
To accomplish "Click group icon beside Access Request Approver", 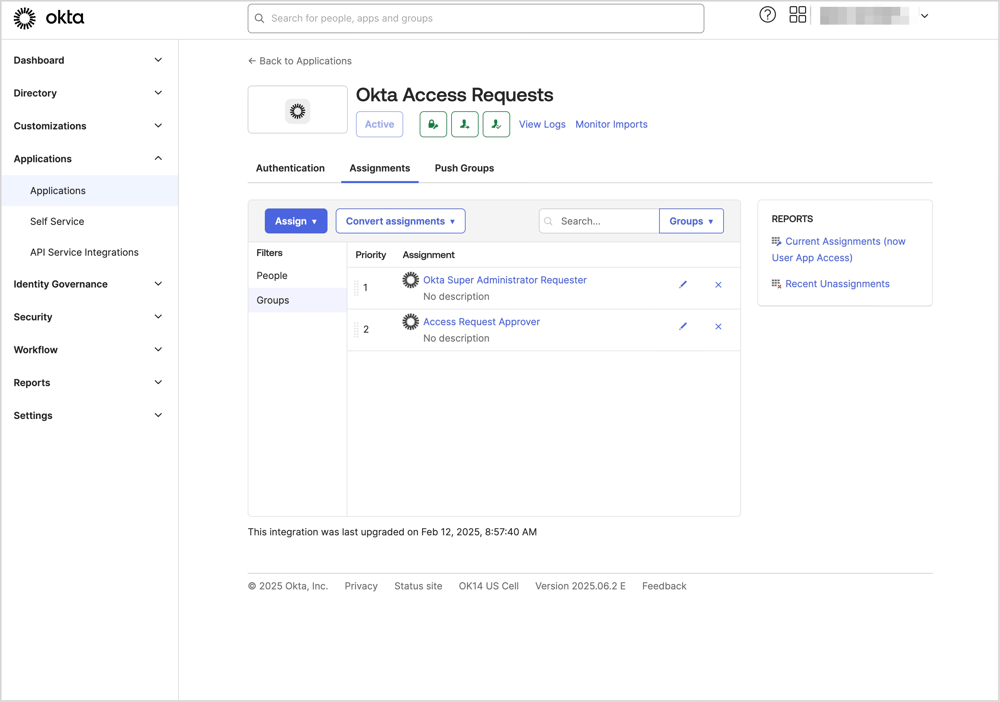I will [x=411, y=322].
